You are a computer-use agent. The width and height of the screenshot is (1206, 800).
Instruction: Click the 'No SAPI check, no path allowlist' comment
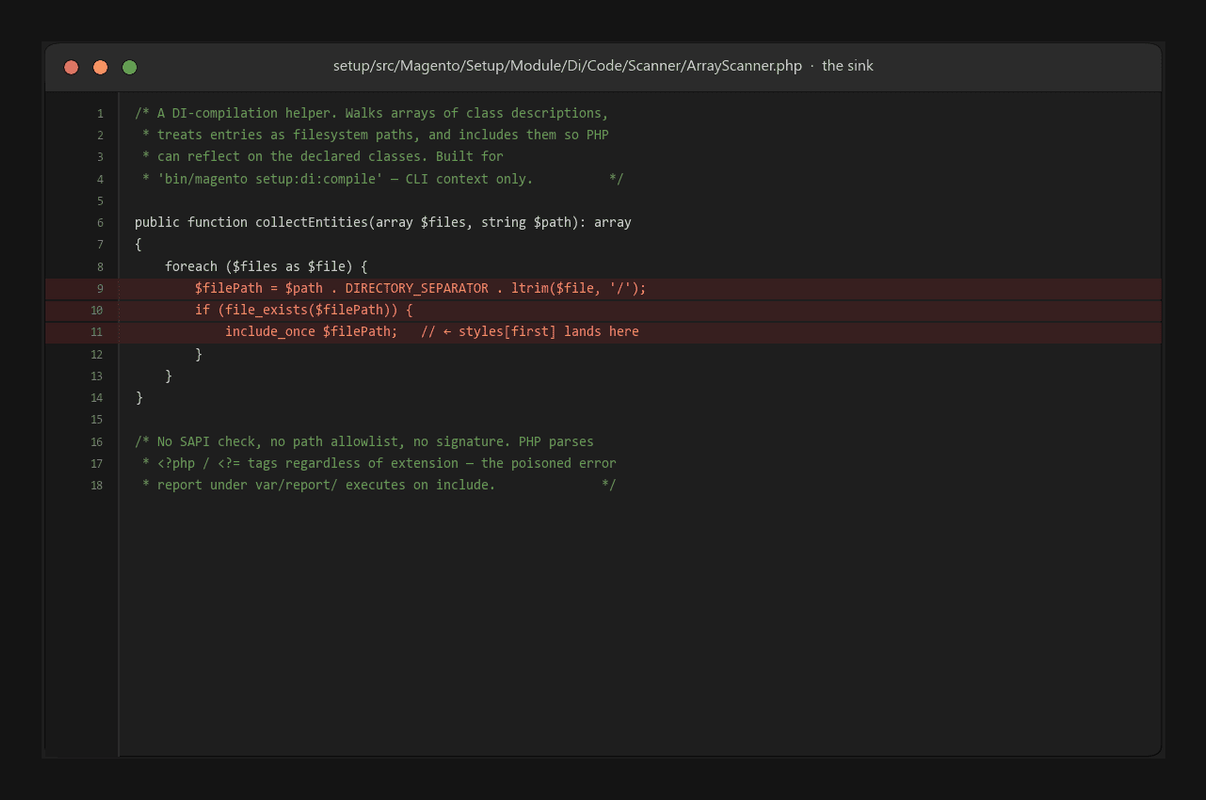point(364,441)
